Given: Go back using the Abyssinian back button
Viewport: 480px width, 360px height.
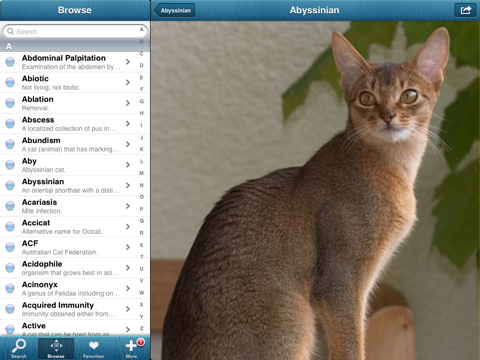Looking at the screenshot, I should [175, 10].
